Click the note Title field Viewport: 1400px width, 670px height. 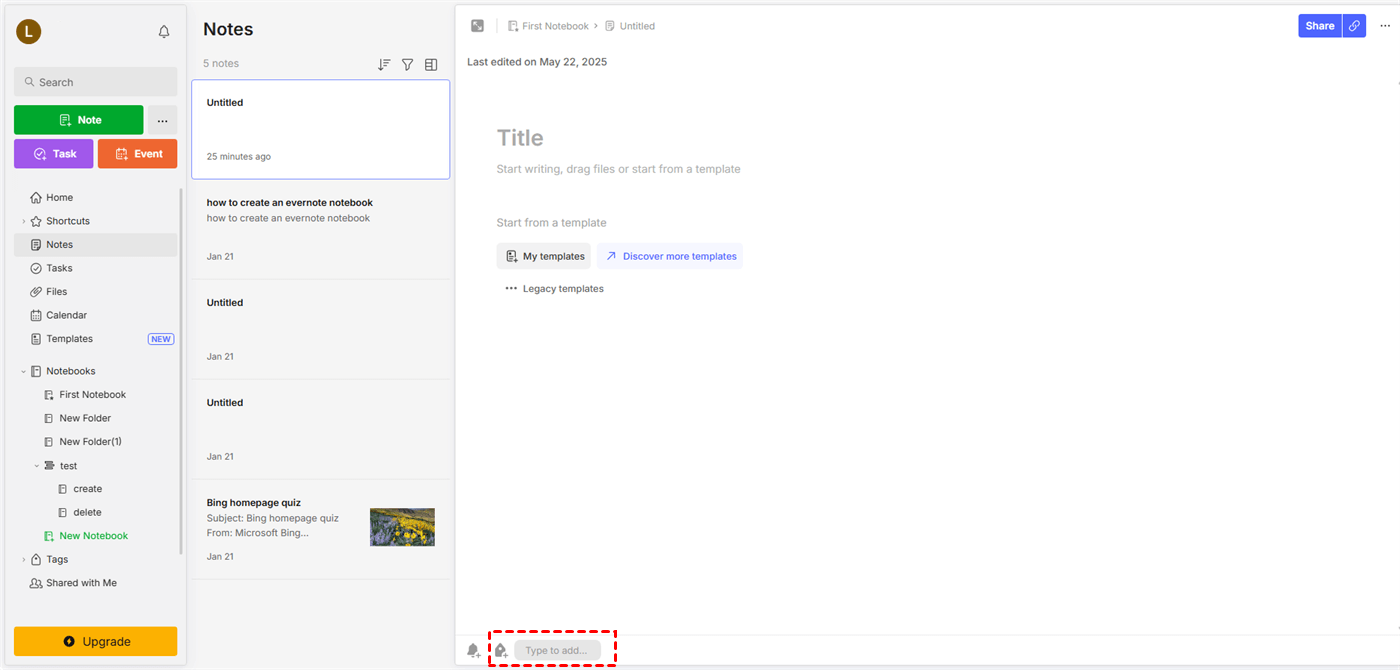click(520, 138)
